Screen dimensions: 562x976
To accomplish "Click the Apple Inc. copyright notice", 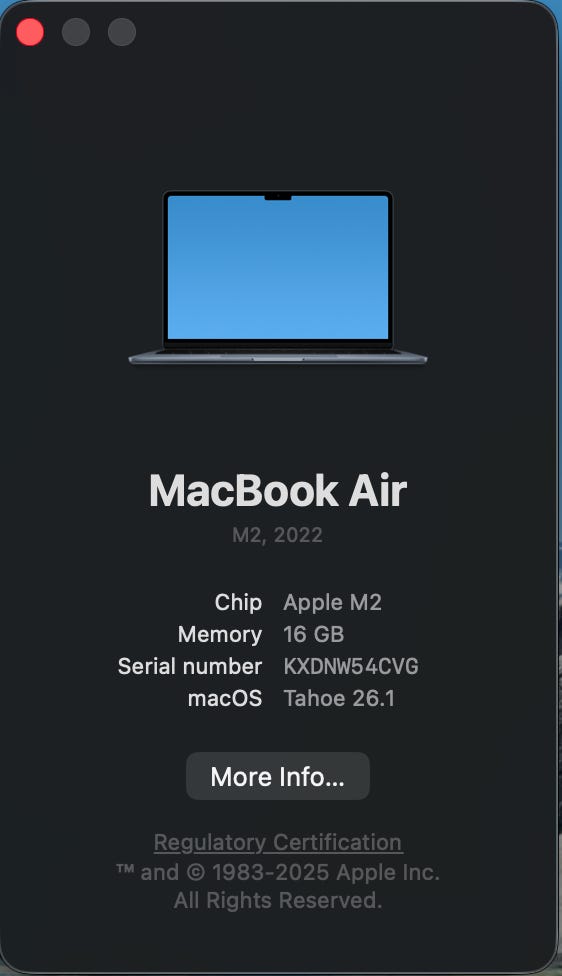I will tap(278, 886).
